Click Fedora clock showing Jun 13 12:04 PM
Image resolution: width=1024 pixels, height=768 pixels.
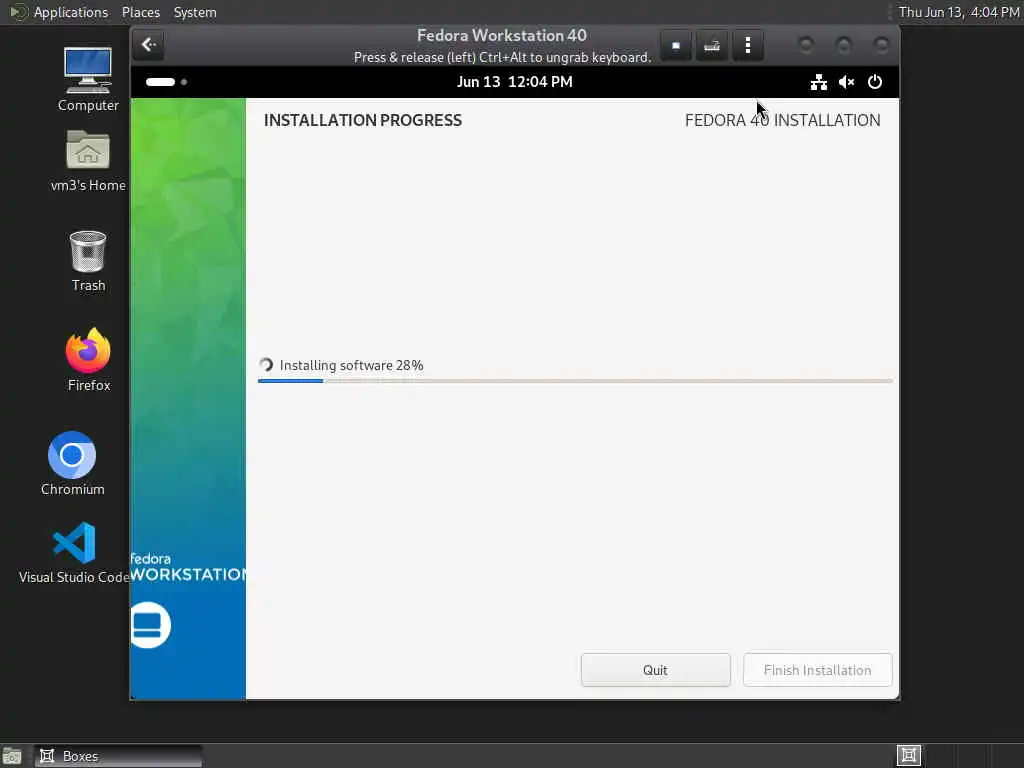point(515,82)
